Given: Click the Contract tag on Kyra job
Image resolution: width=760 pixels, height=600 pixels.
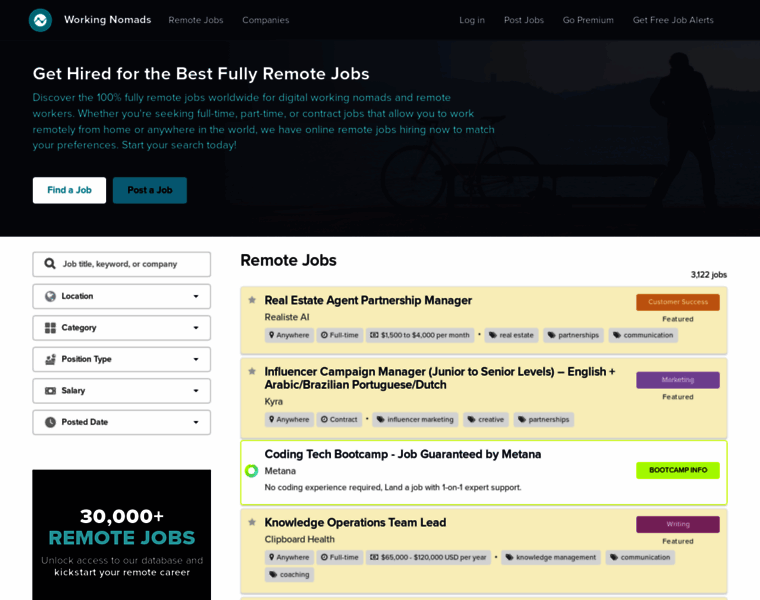Looking at the screenshot, I should [340, 419].
